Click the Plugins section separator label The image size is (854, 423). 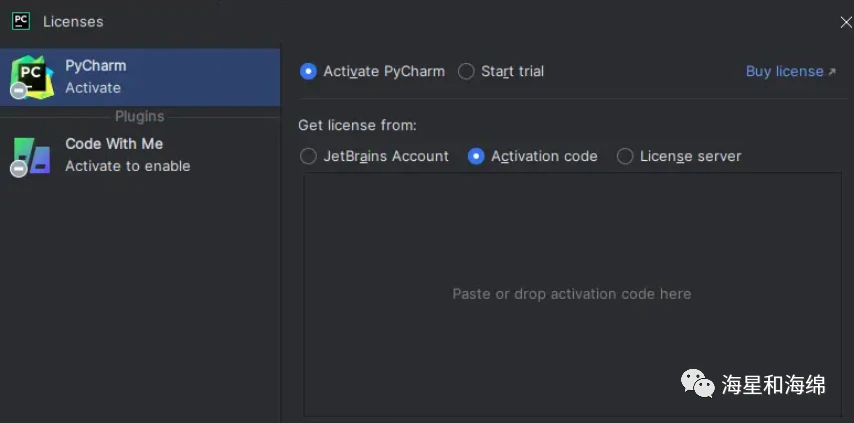click(139, 117)
